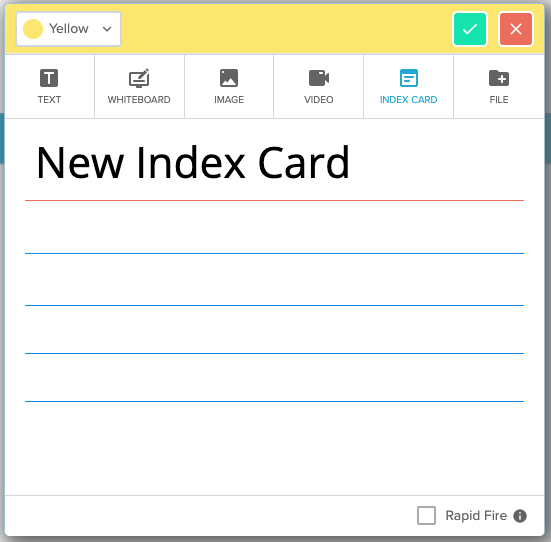Image resolution: width=551 pixels, height=542 pixels.
Task: Pick the Image picture icon
Action: point(229,78)
